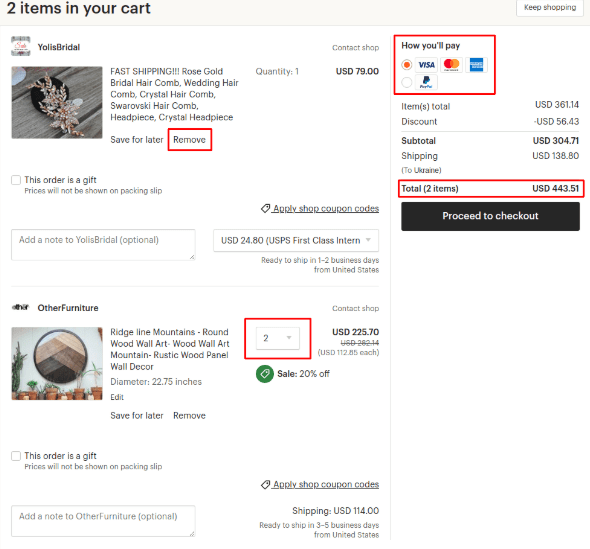Click the Shipping: USD 114.00 text
Viewport: 590px width, 549px height.
pos(336,511)
